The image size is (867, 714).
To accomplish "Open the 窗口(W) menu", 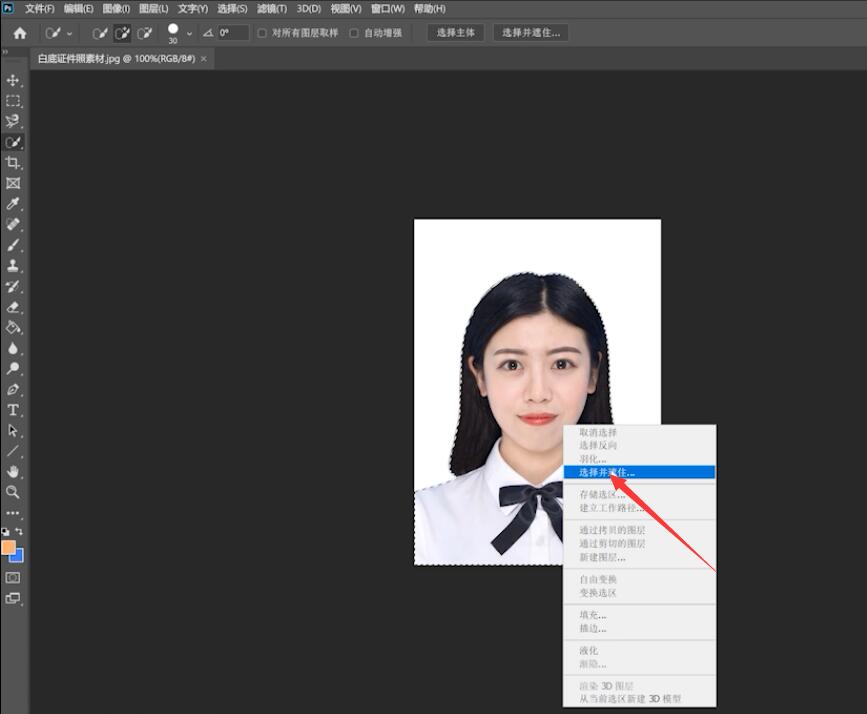I will click(388, 9).
